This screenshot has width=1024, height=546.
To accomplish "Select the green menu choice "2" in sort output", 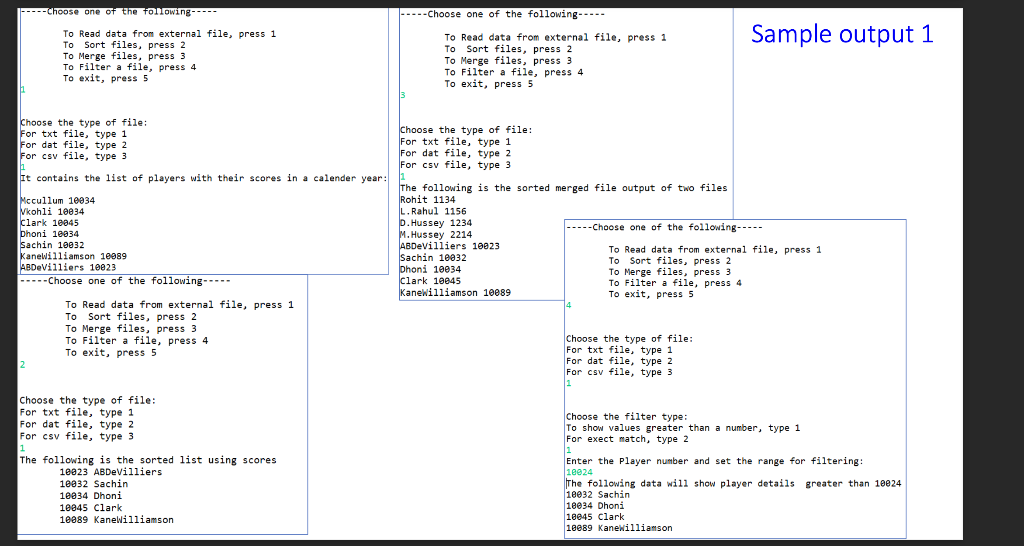I will pyautogui.click(x=22, y=365).
